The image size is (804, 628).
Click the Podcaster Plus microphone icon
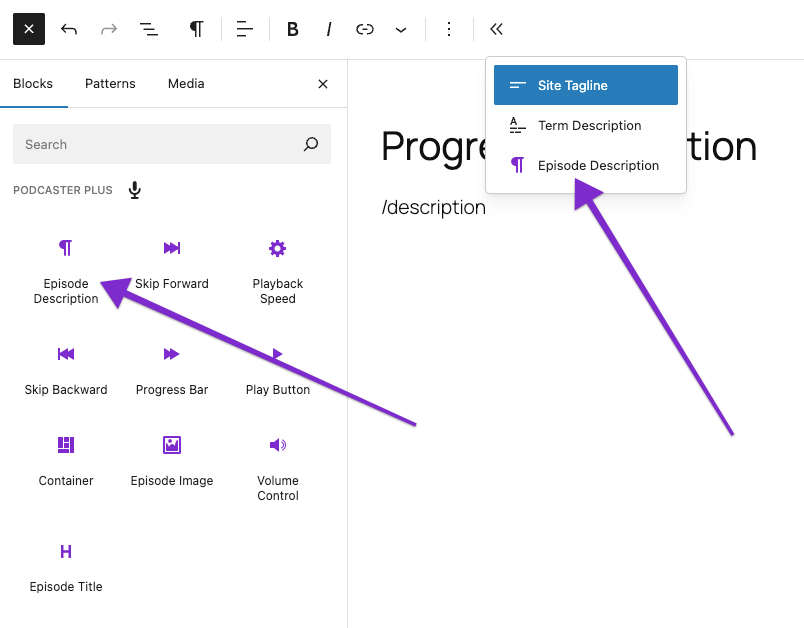(x=135, y=190)
